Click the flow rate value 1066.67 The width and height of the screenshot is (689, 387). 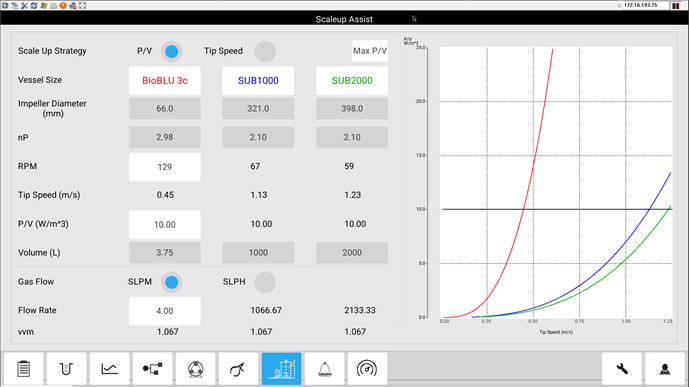(x=266, y=311)
